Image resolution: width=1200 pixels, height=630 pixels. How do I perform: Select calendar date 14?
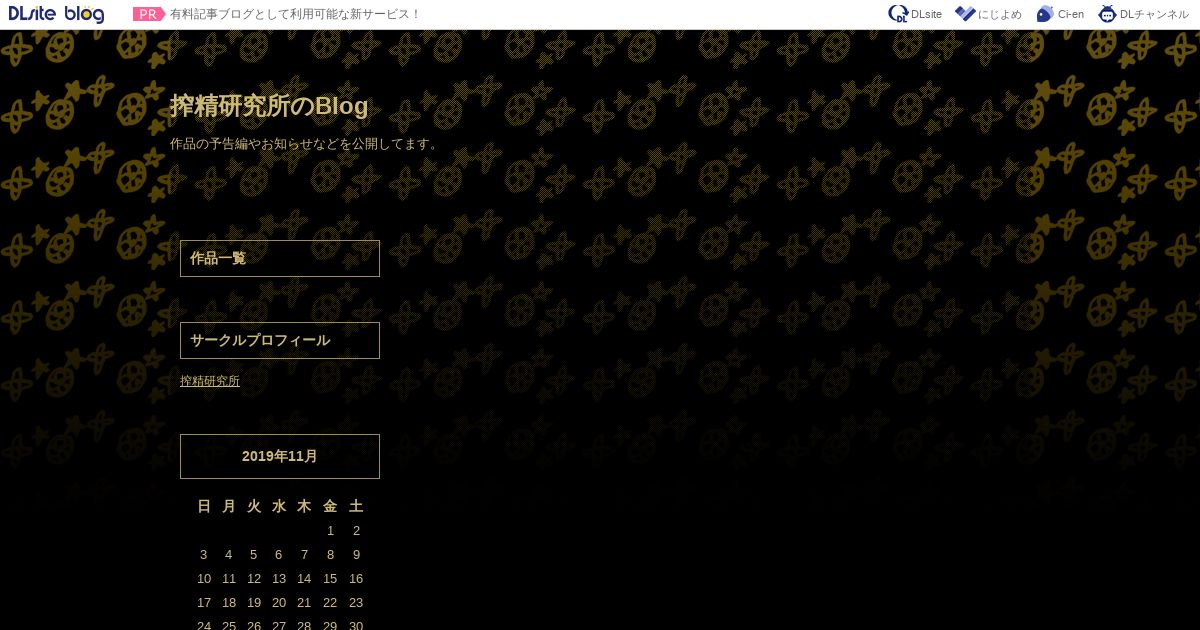click(x=304, y=579)
